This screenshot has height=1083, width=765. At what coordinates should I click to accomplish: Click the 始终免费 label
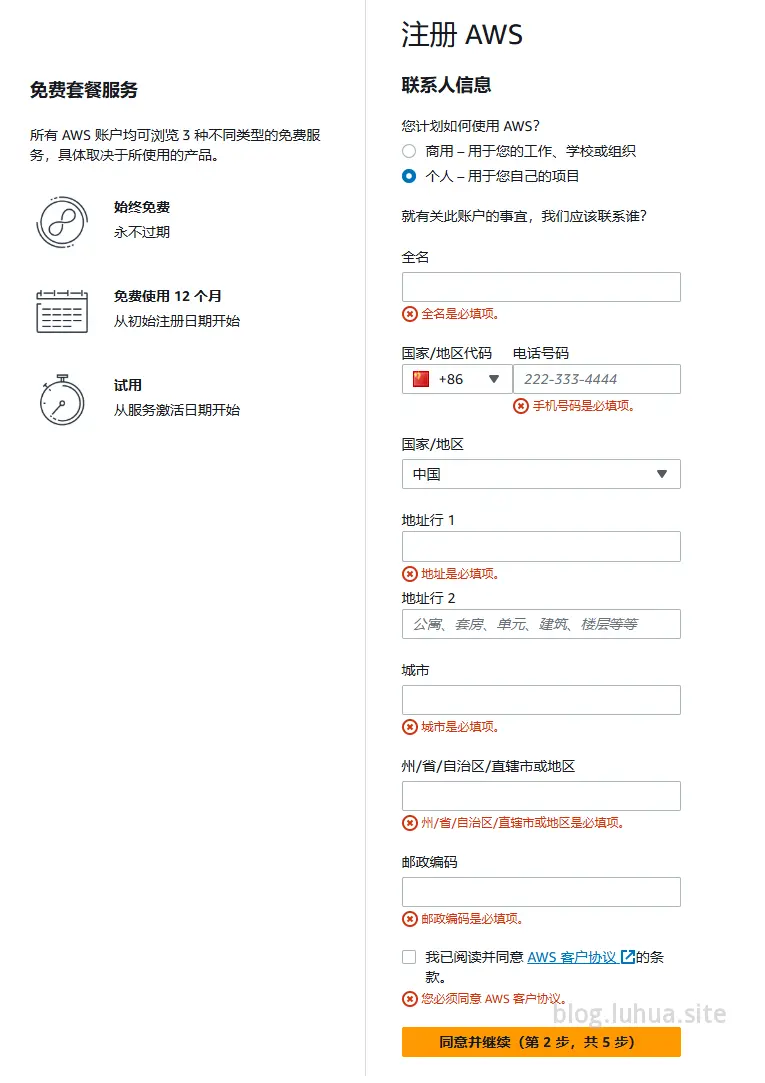(x=142, y=207)
